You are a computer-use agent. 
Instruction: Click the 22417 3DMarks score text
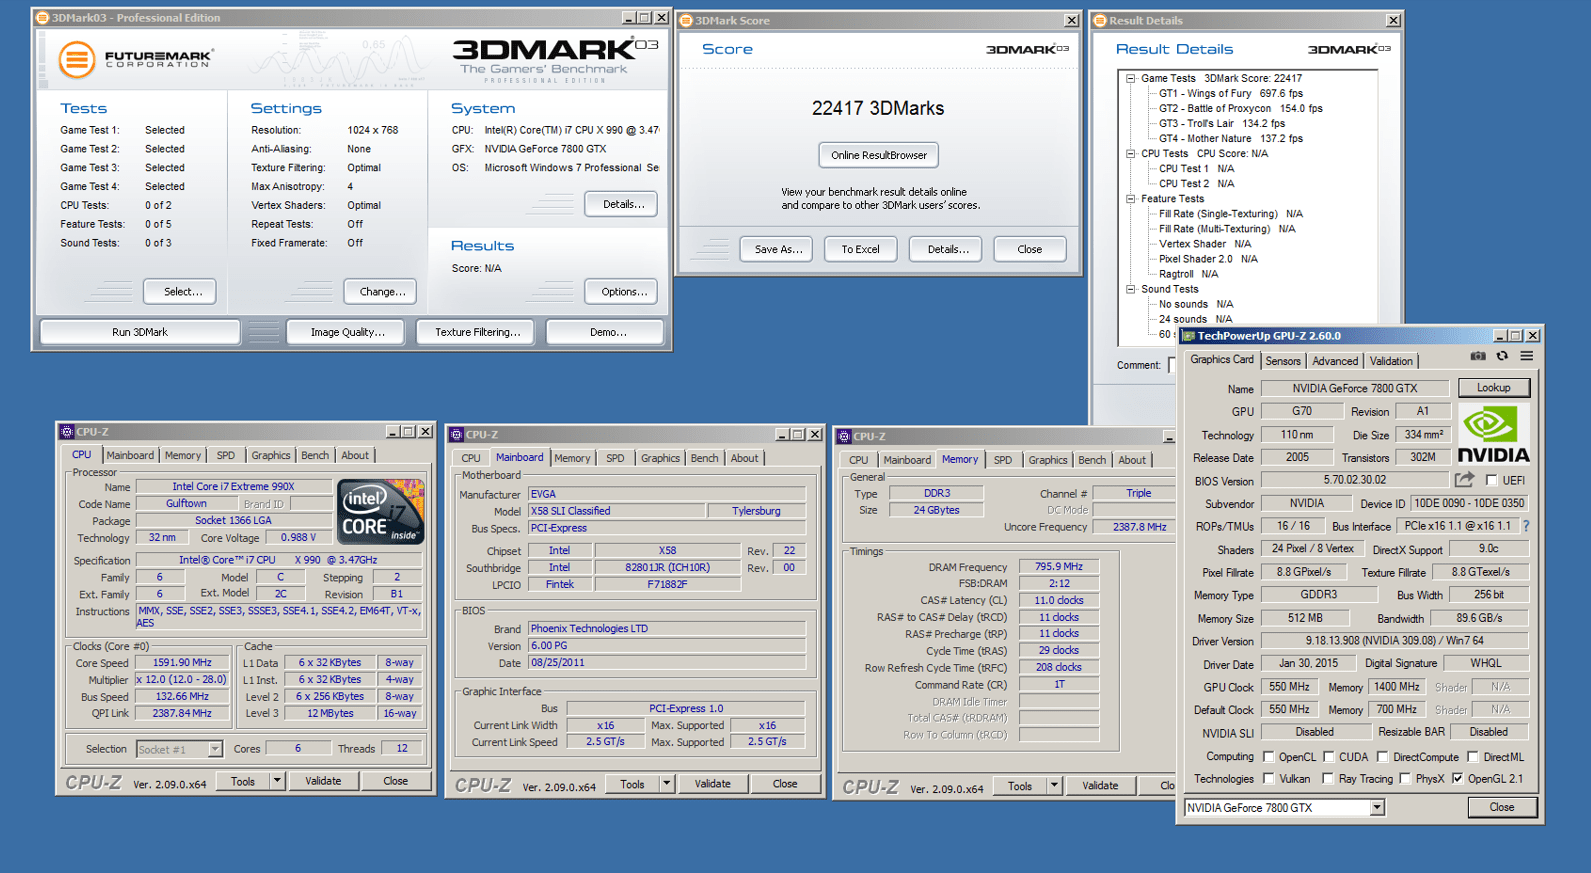click(878, 108)
